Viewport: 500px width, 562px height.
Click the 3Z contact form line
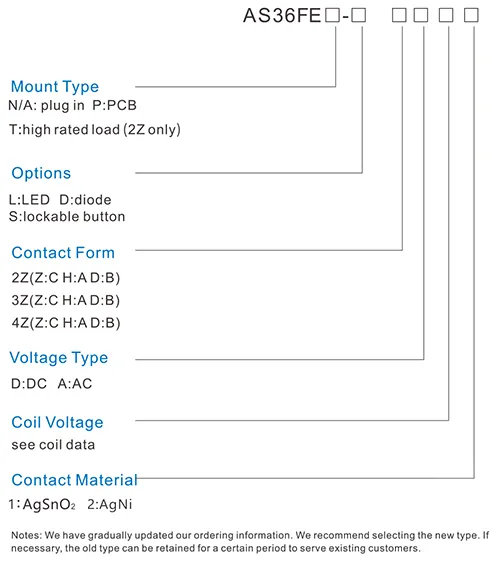[x=66, y=300]
